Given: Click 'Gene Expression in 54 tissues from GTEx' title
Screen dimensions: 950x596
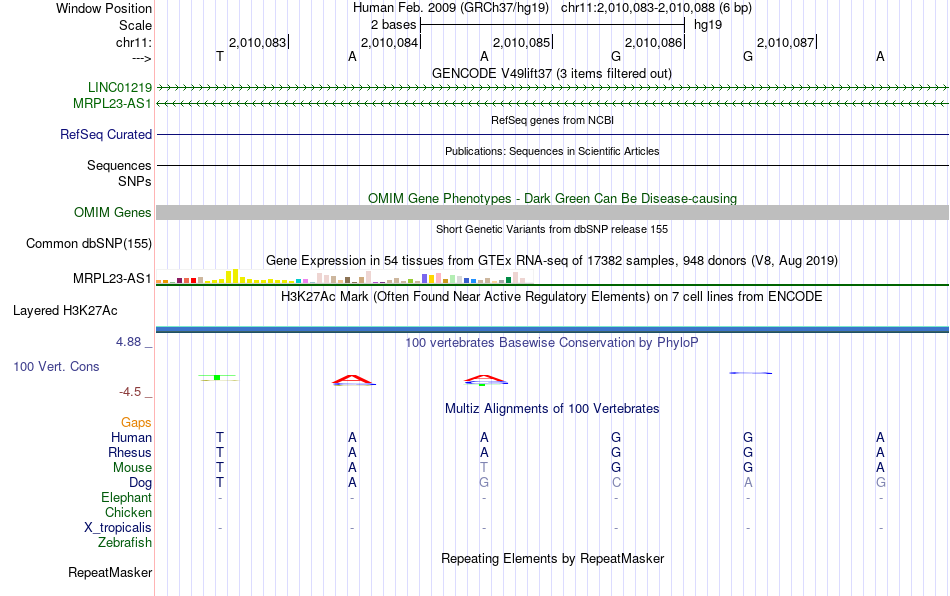Looking at the screenshot, I should (552, 260).
